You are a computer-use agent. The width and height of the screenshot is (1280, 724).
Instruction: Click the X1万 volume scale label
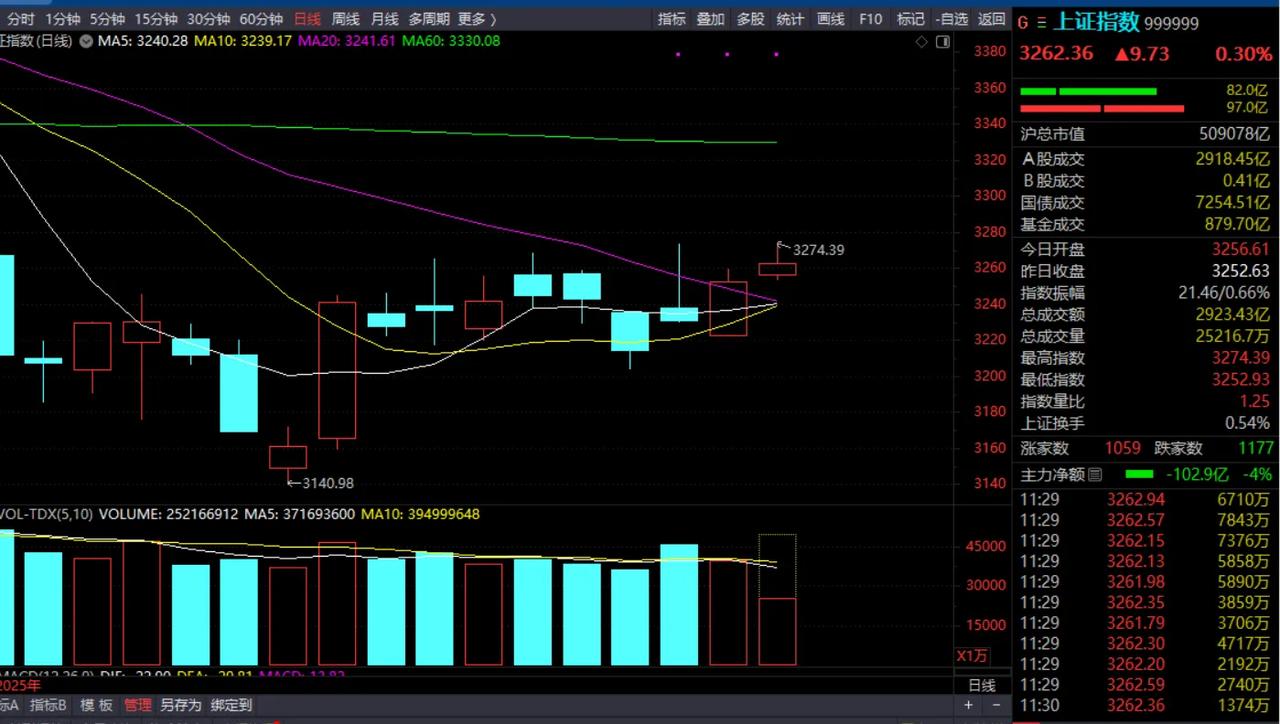point(973,656)
